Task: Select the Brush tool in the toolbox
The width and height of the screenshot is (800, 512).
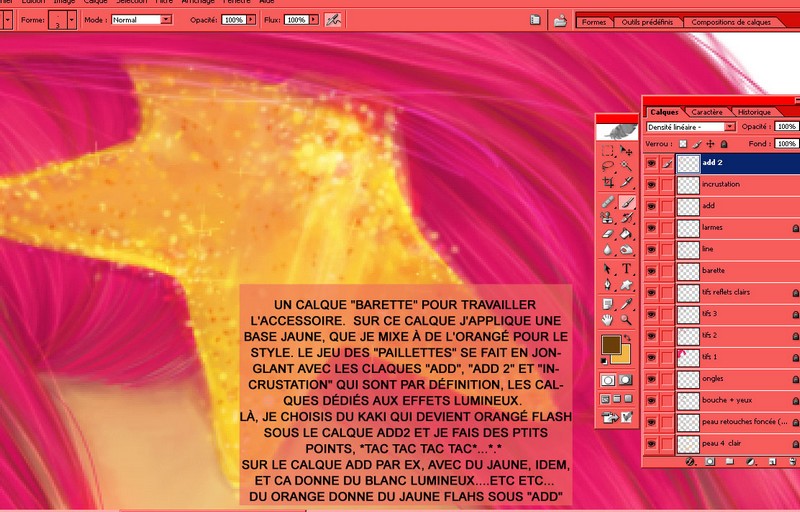Action: pyautogui.click(x=627, y=202)
